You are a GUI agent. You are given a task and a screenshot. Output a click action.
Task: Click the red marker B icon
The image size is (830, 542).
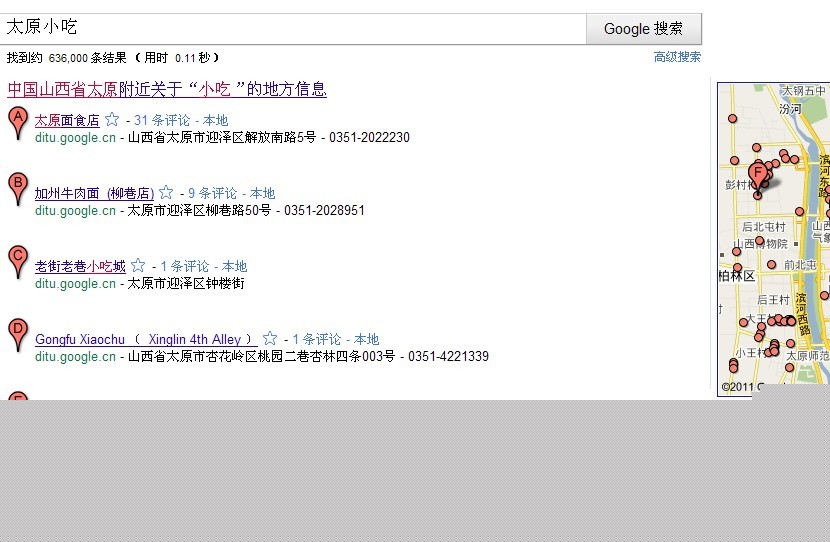[x=18, y=189]
